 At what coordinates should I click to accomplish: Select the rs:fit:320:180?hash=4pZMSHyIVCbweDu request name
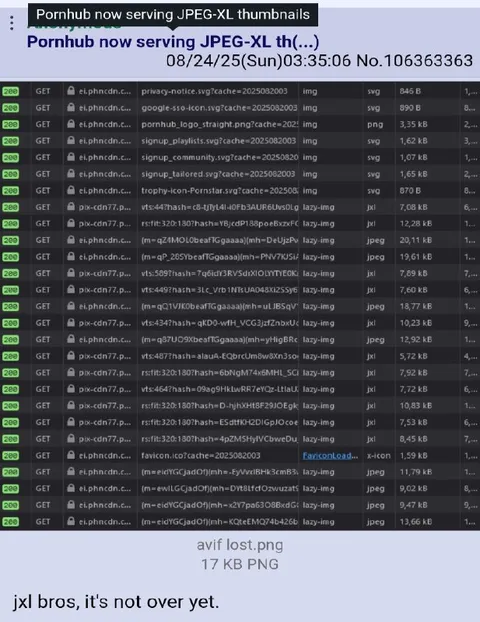point(220,439)
